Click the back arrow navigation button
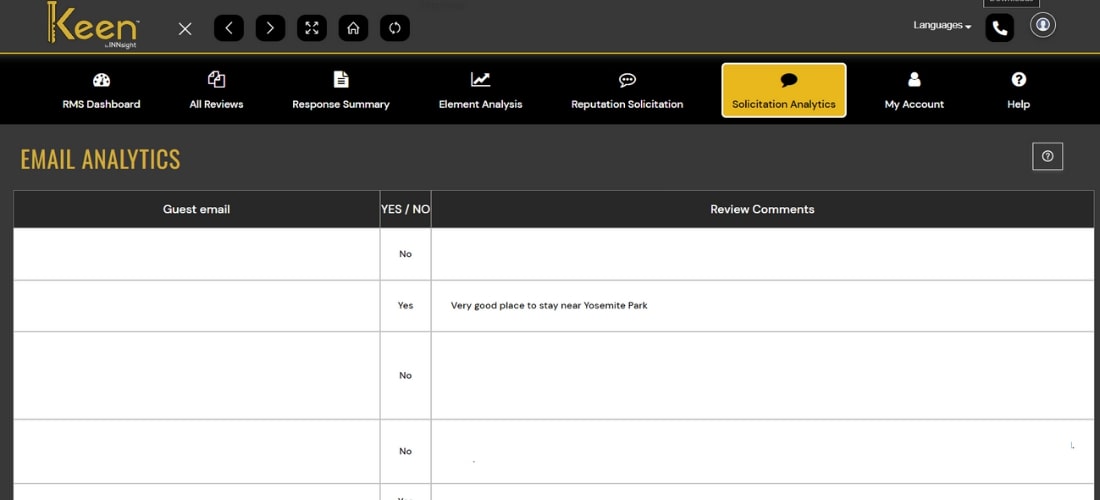 point(228,28)
